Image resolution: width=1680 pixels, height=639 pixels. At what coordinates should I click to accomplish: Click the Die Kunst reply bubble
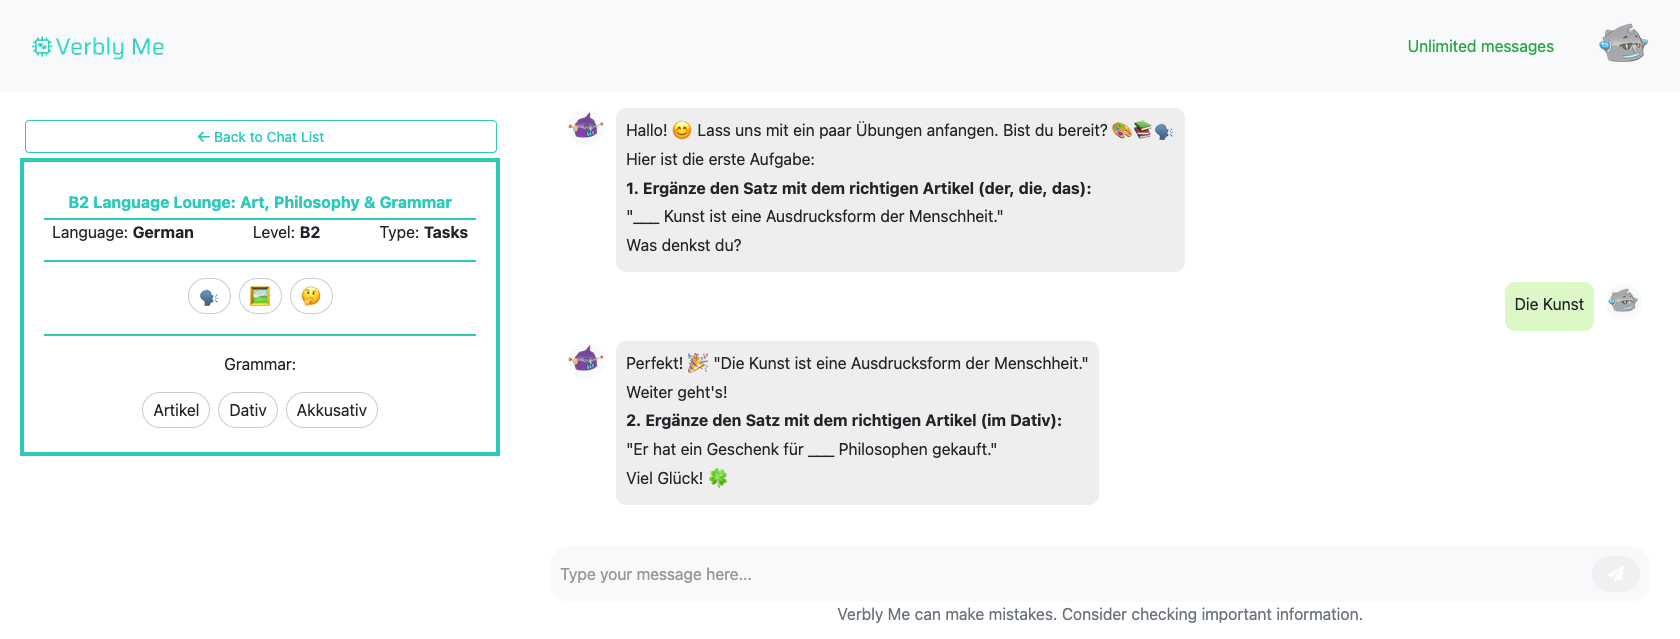pos(1549,305)
